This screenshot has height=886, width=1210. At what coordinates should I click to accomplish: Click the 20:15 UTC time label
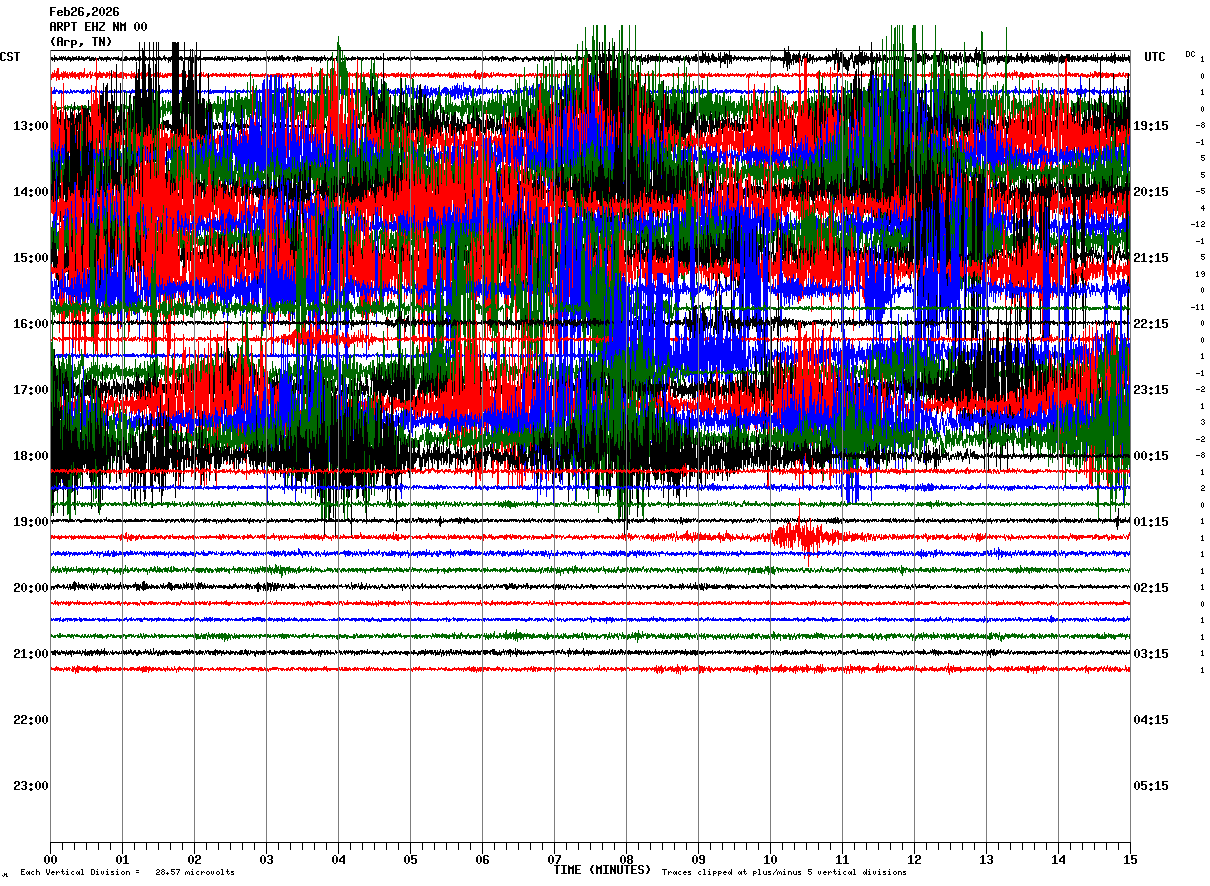tap(1151, 192)
